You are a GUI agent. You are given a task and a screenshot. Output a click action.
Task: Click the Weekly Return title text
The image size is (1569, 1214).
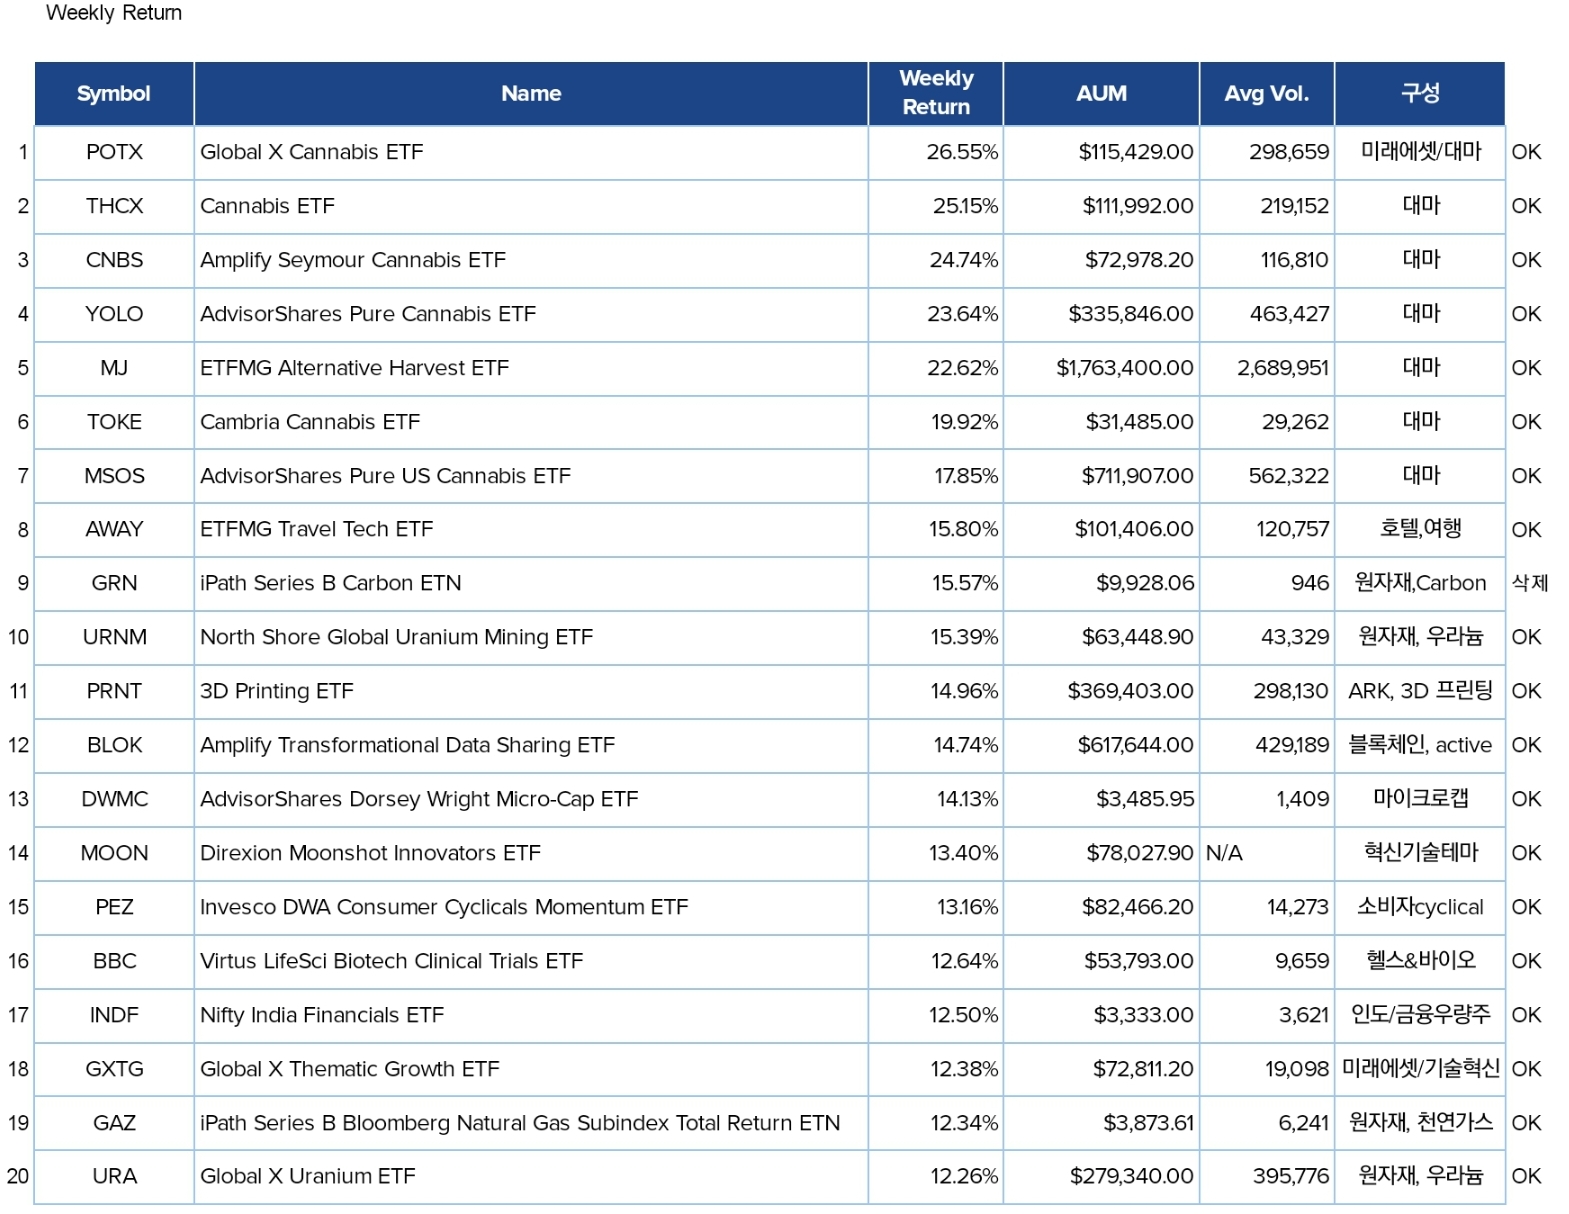pyautogui.click(x=114, y=13)
